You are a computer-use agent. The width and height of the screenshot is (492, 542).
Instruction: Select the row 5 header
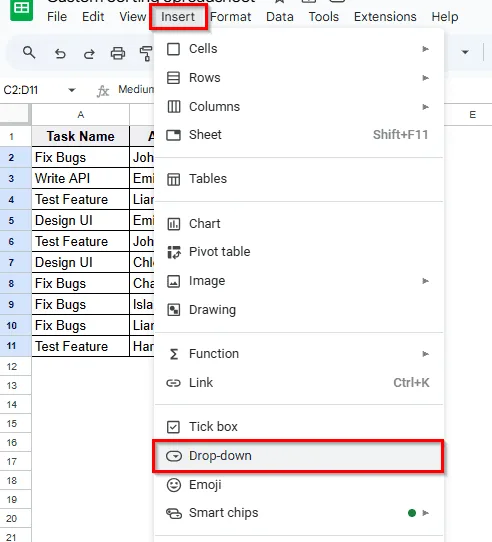(15, 220)
